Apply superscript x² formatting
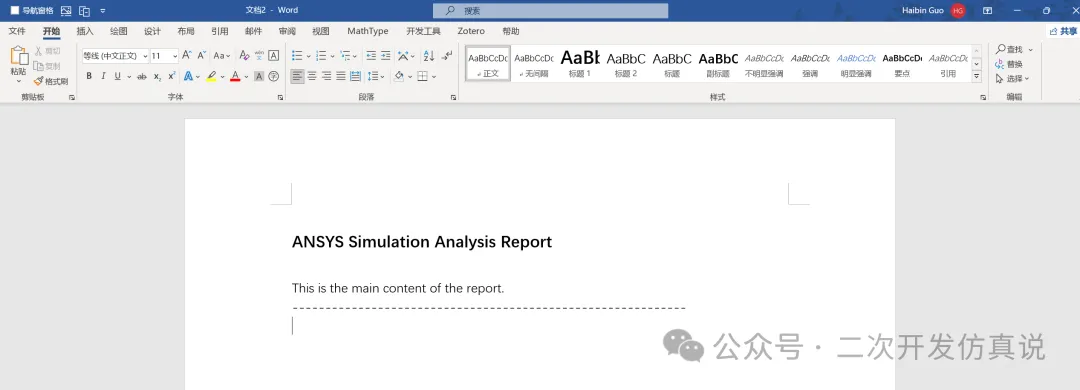The image size is (1080, 390). click(x=172, y=76)
